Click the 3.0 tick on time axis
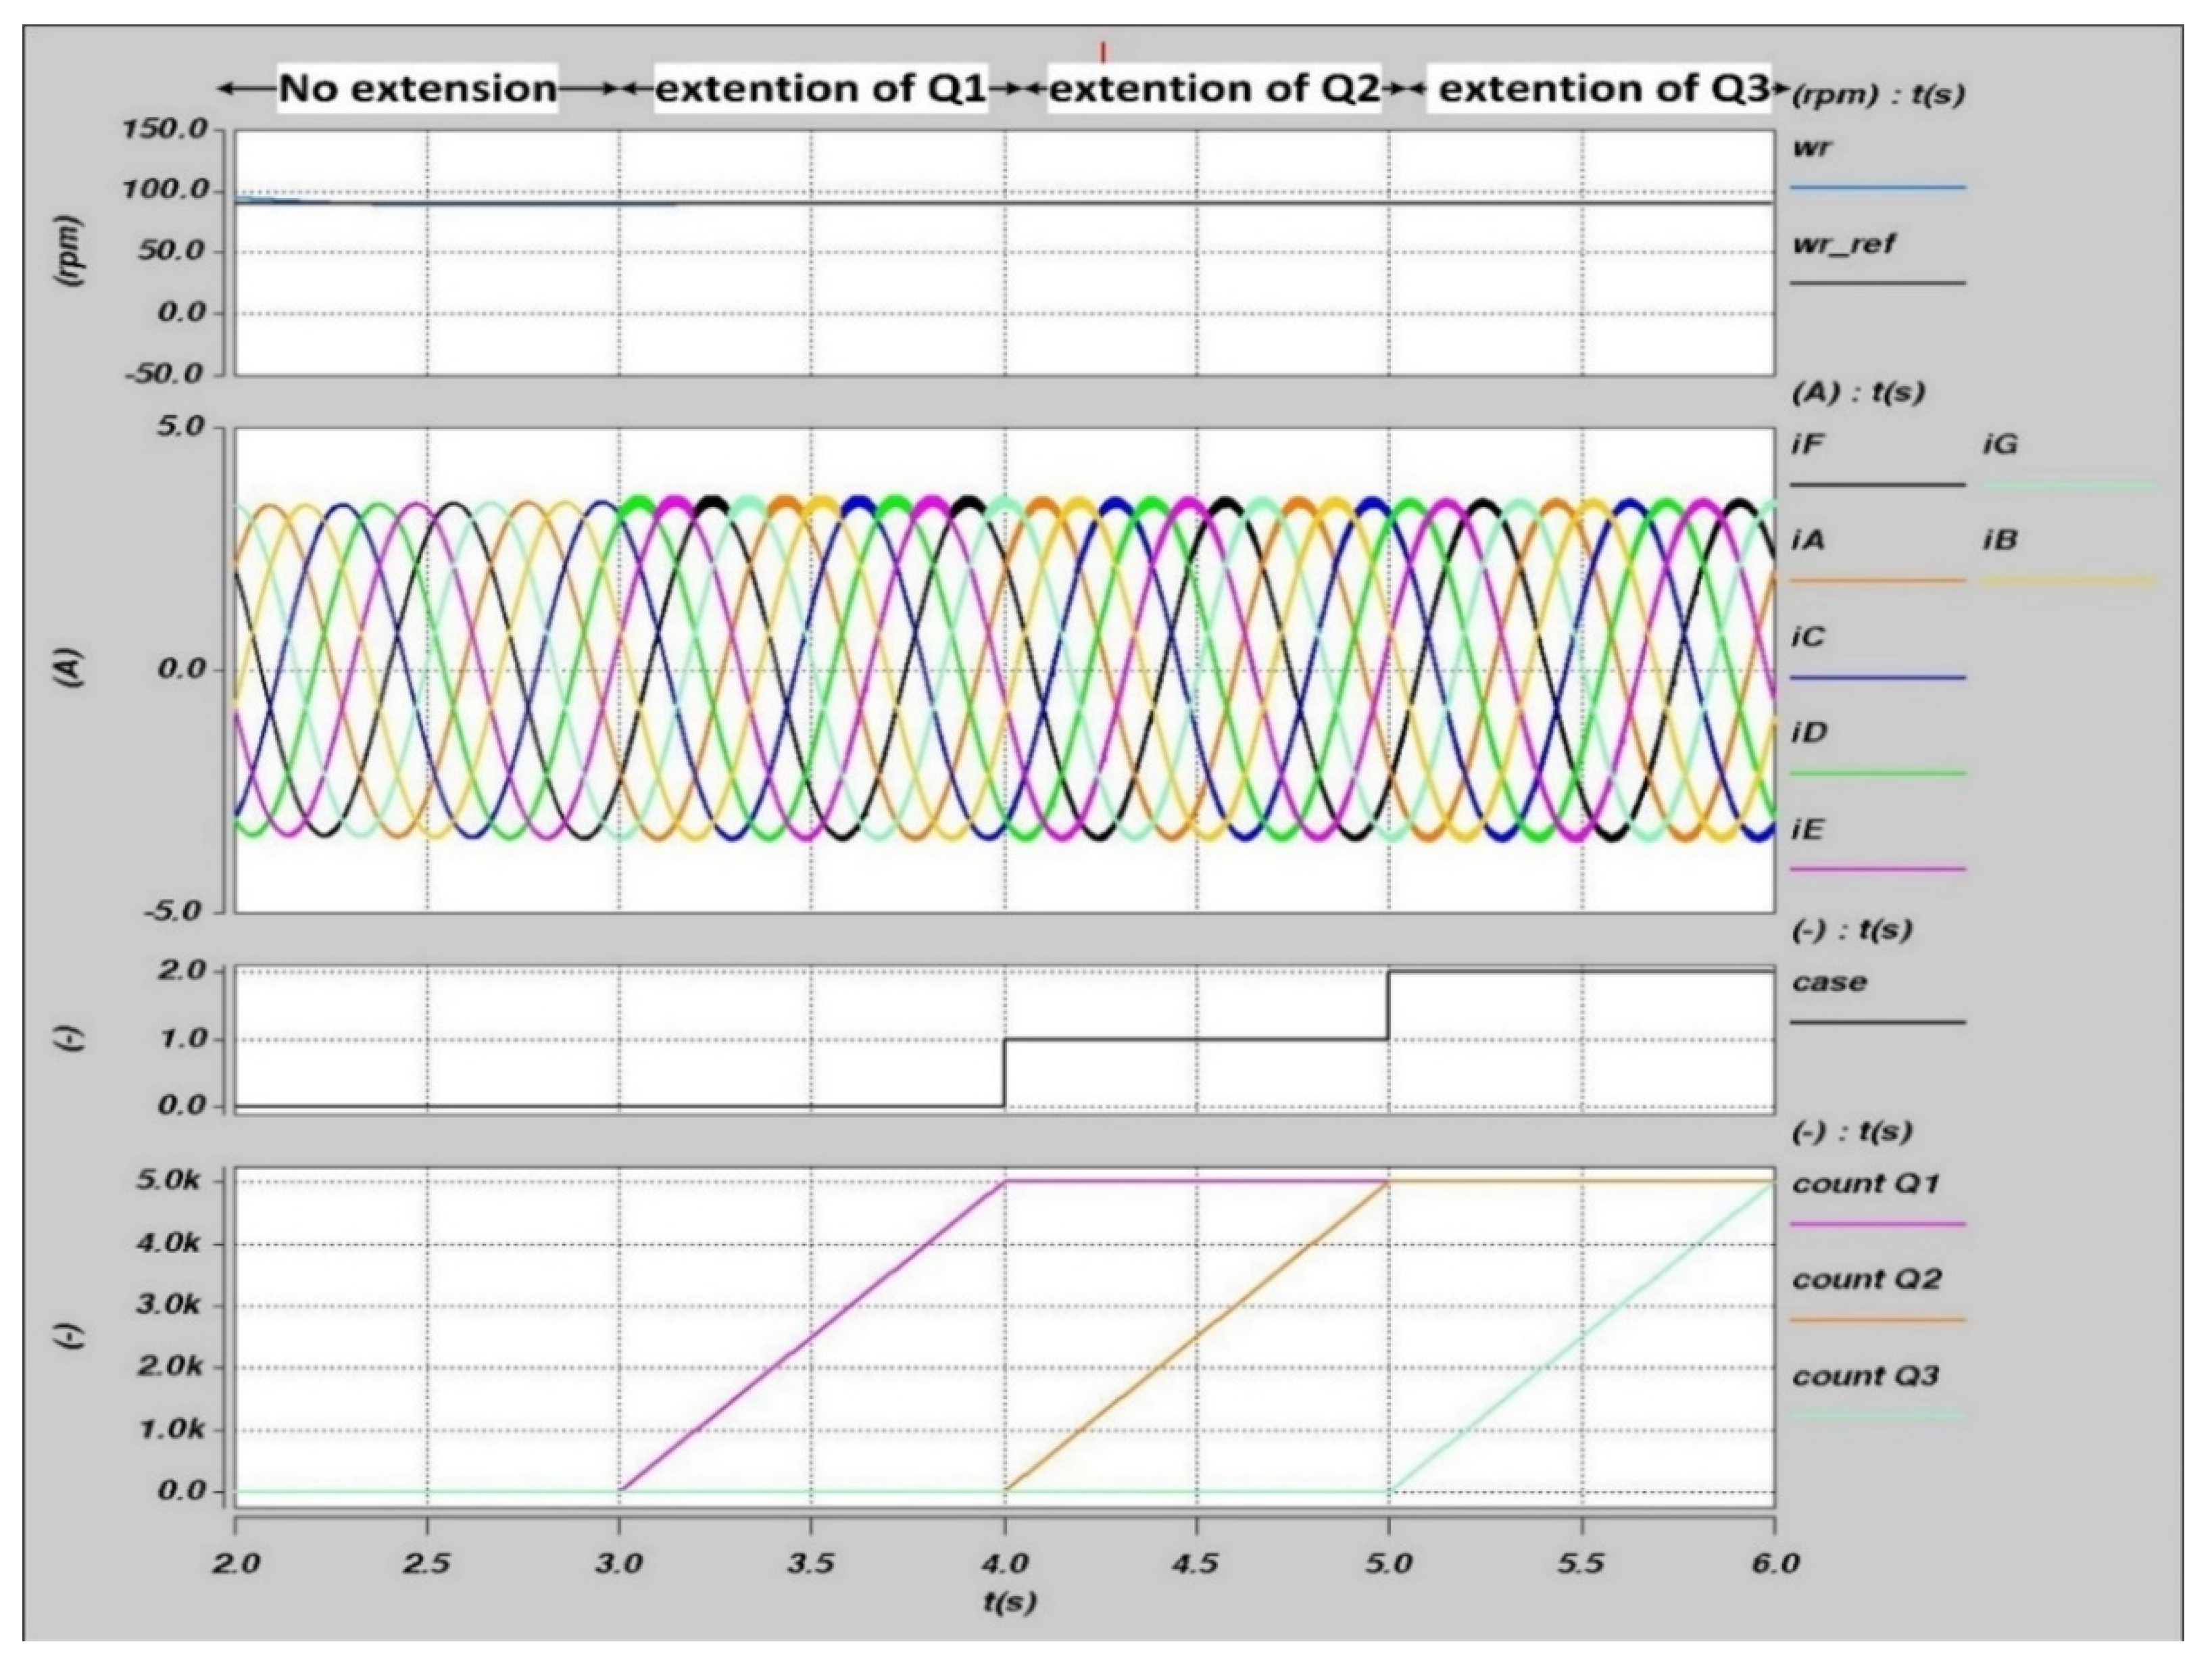The width and height of the screenshot is (2212, 1667). [620, 1563]
